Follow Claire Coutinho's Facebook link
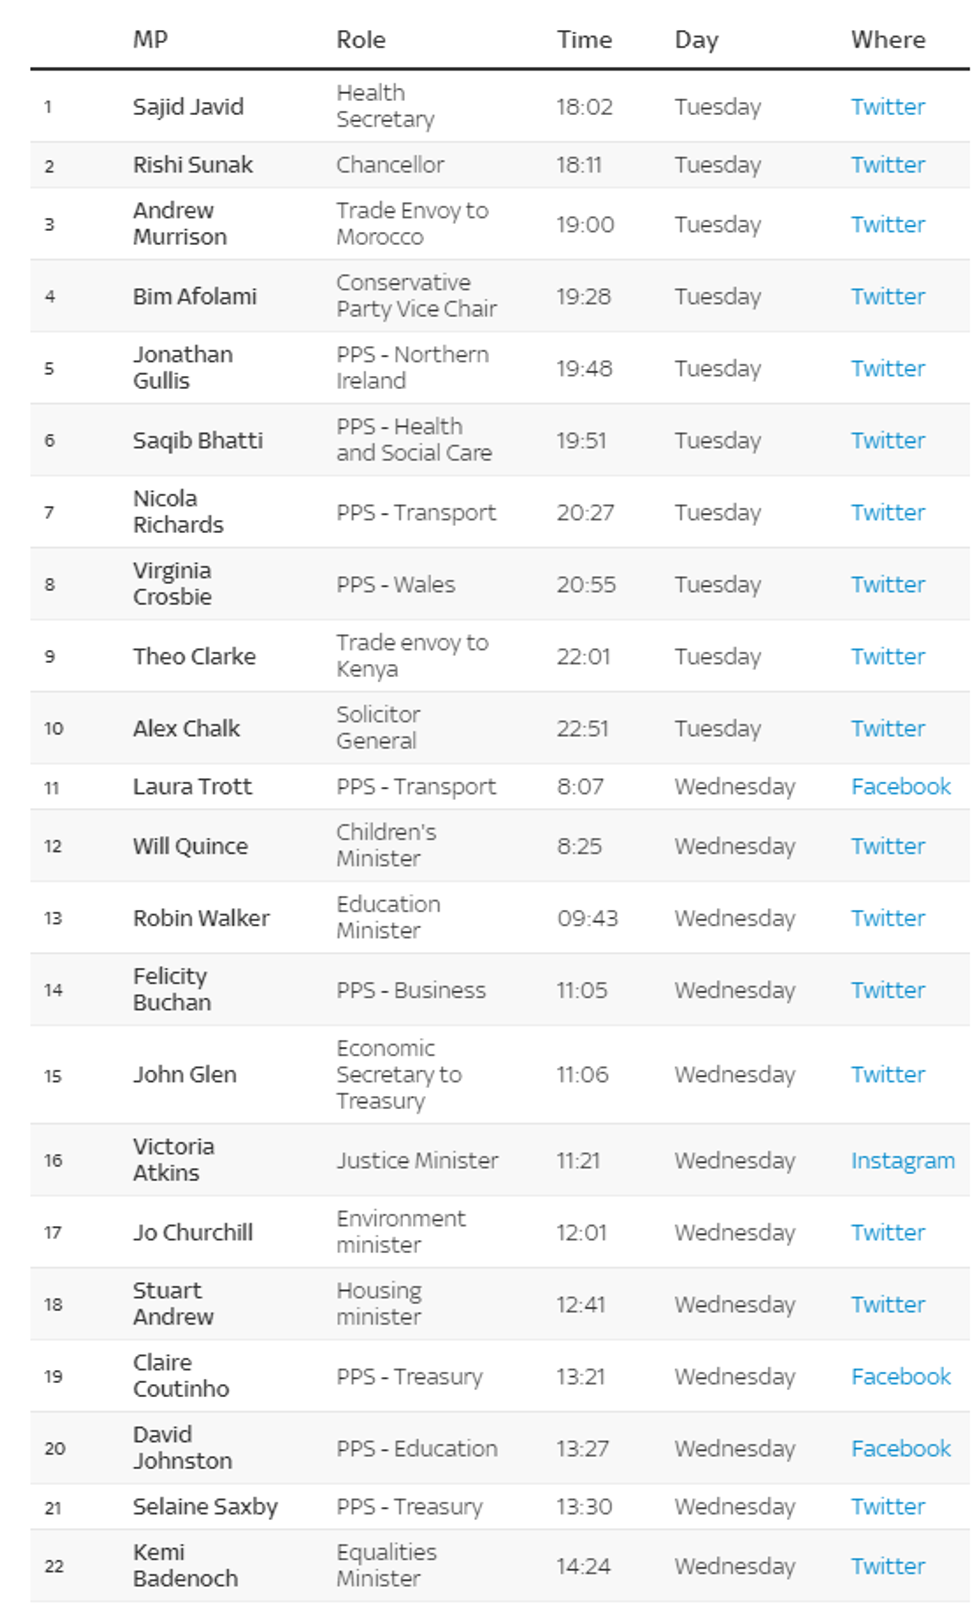Image resolution: width=980 pixels, height=1605 pixels. [x=900, y=1377]
